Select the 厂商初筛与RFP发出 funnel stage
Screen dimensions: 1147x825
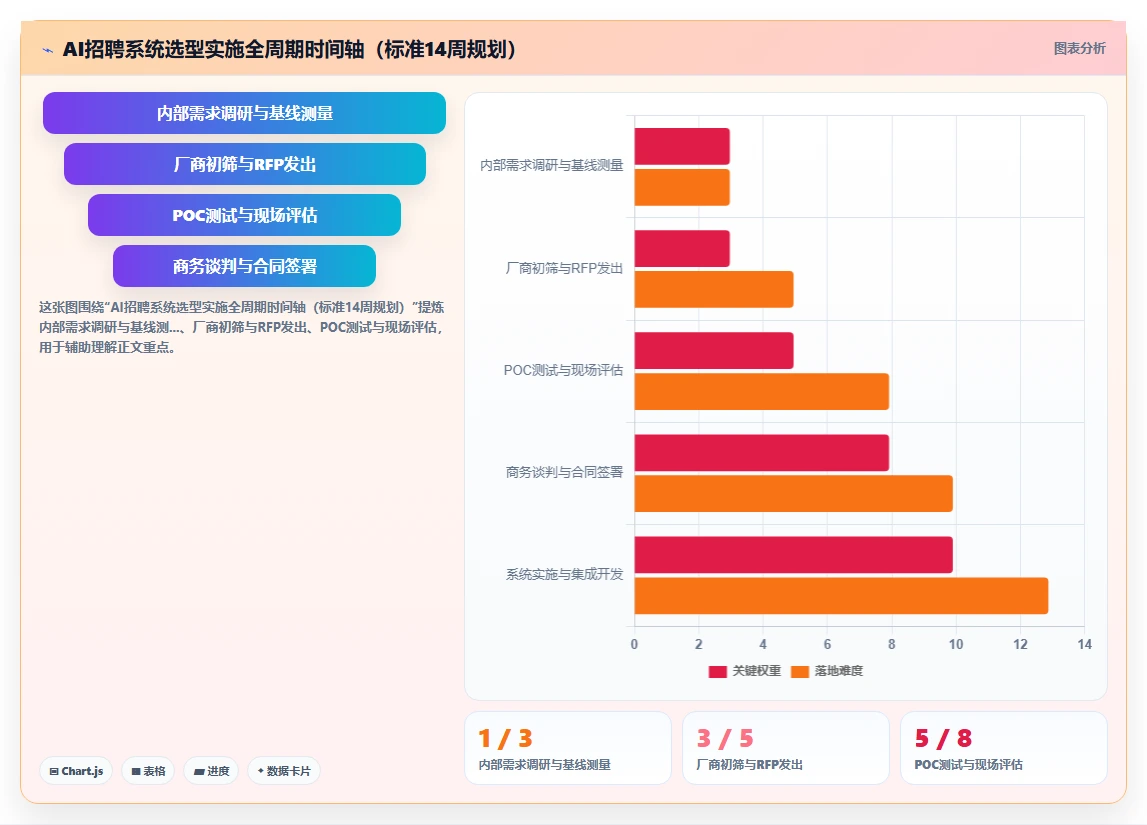point(244,164)
